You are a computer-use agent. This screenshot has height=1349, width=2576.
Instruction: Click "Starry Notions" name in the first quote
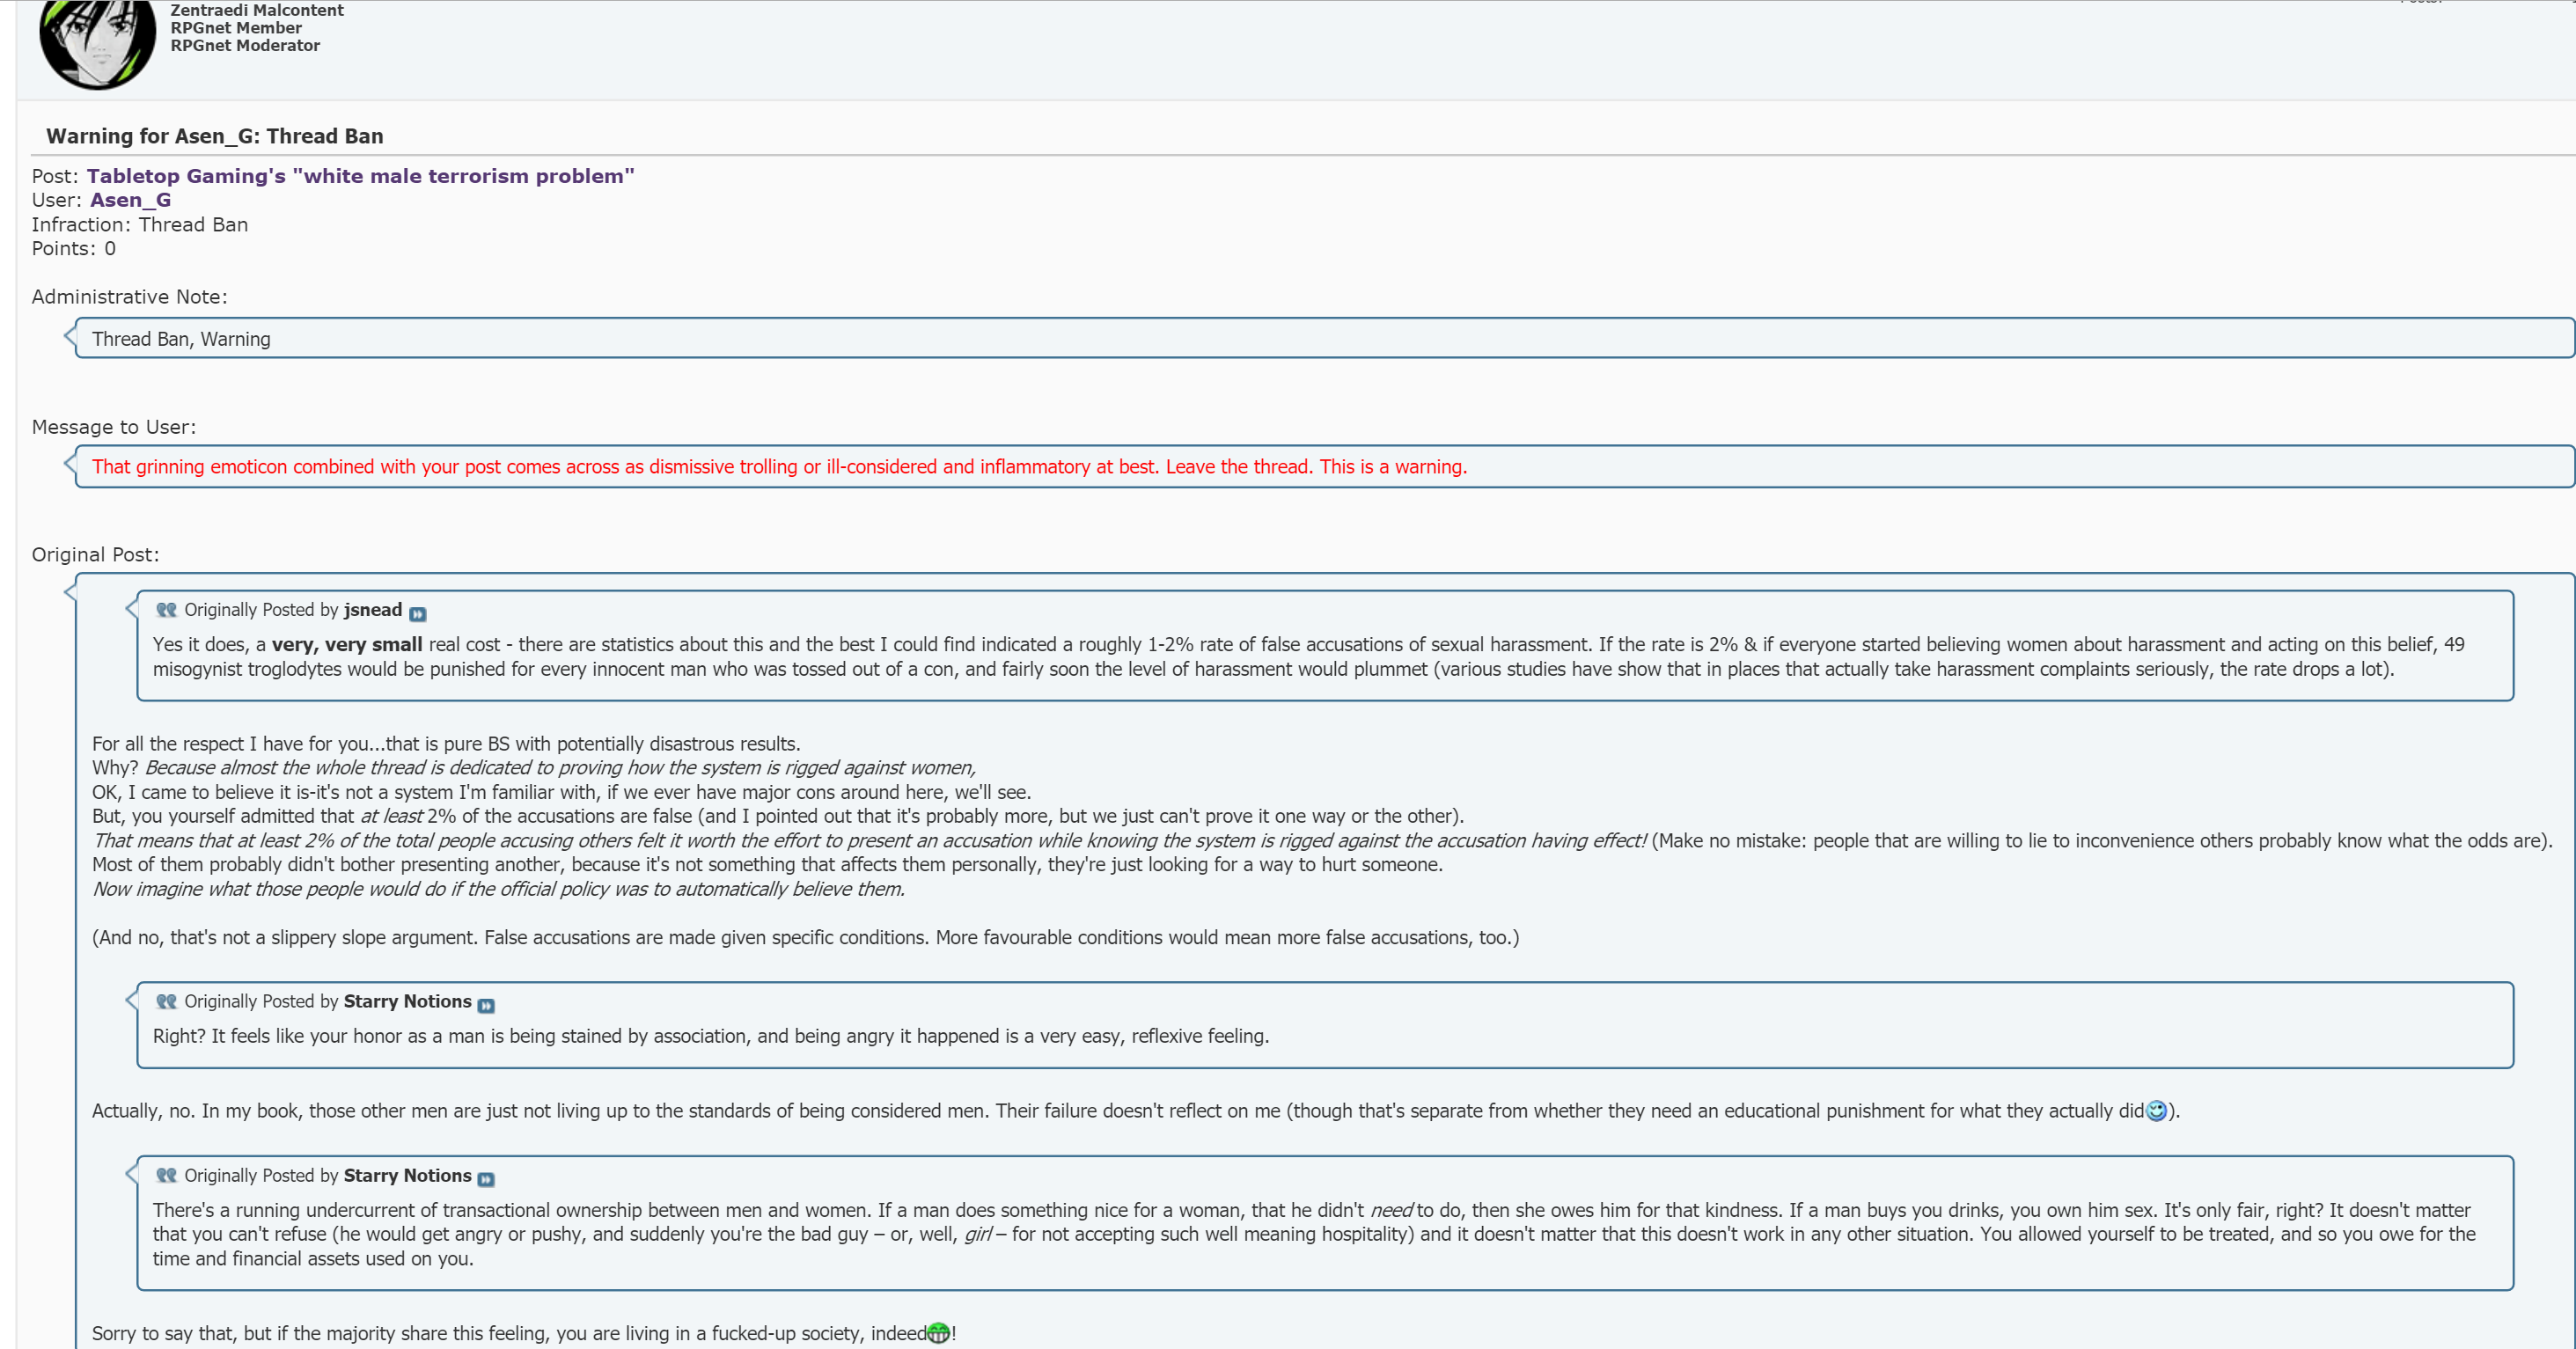408,1002
